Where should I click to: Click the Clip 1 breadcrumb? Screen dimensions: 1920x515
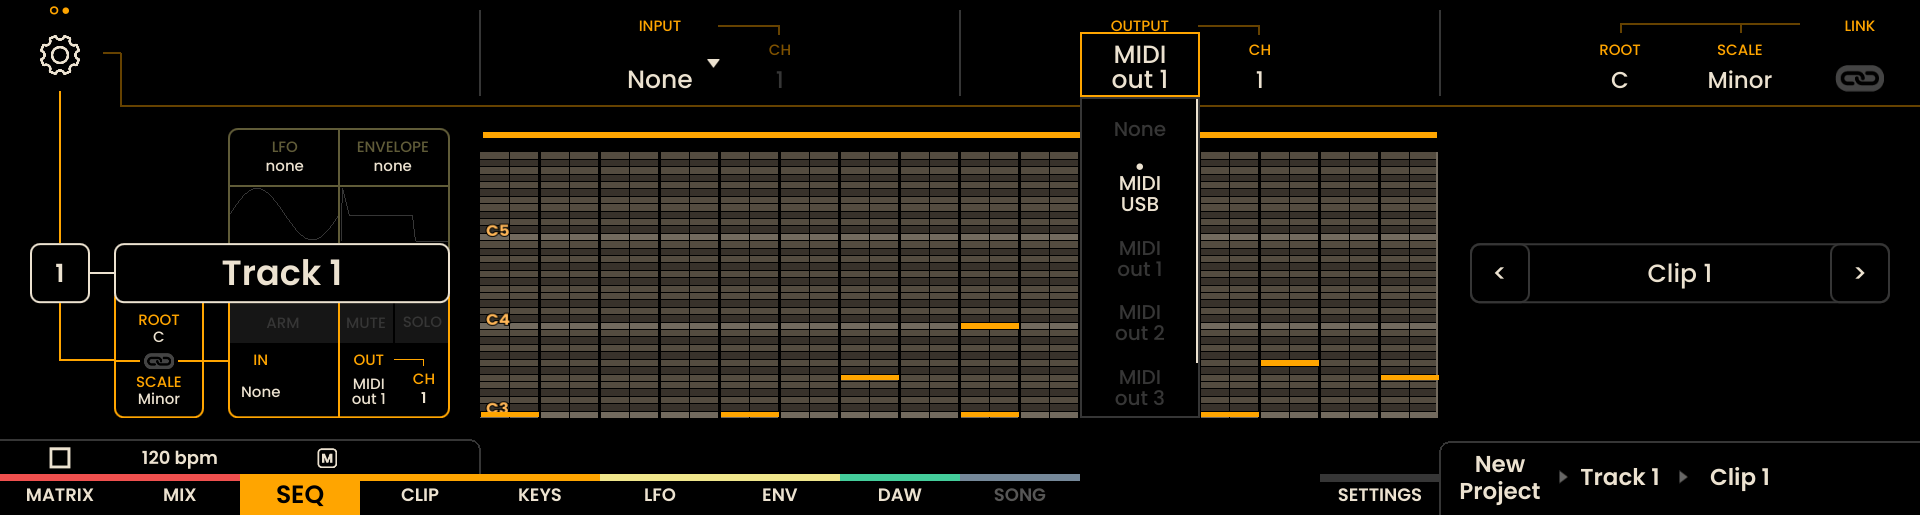tap(1740, 477)
